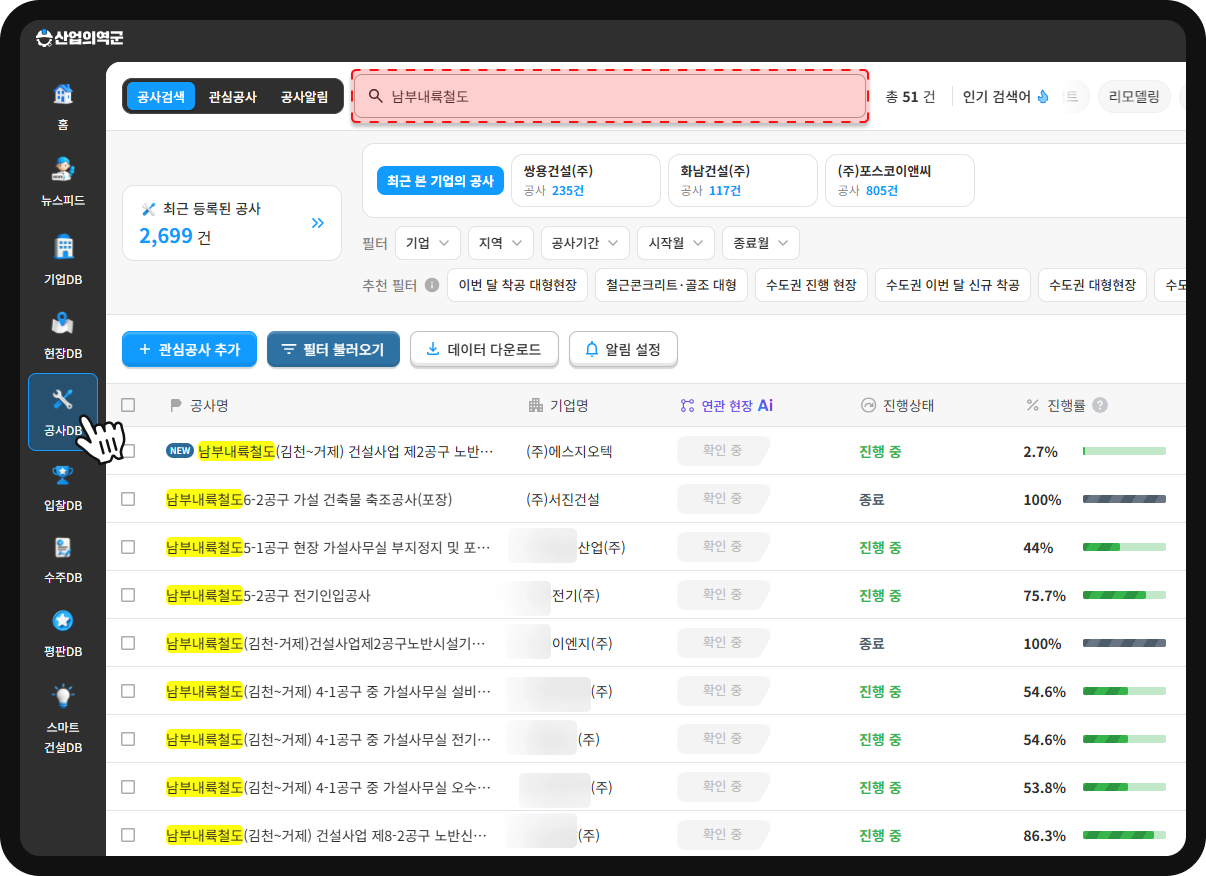Open the 최근 등록된 공사 2,699건 card

pyautogui.click(x=232, y=223)
